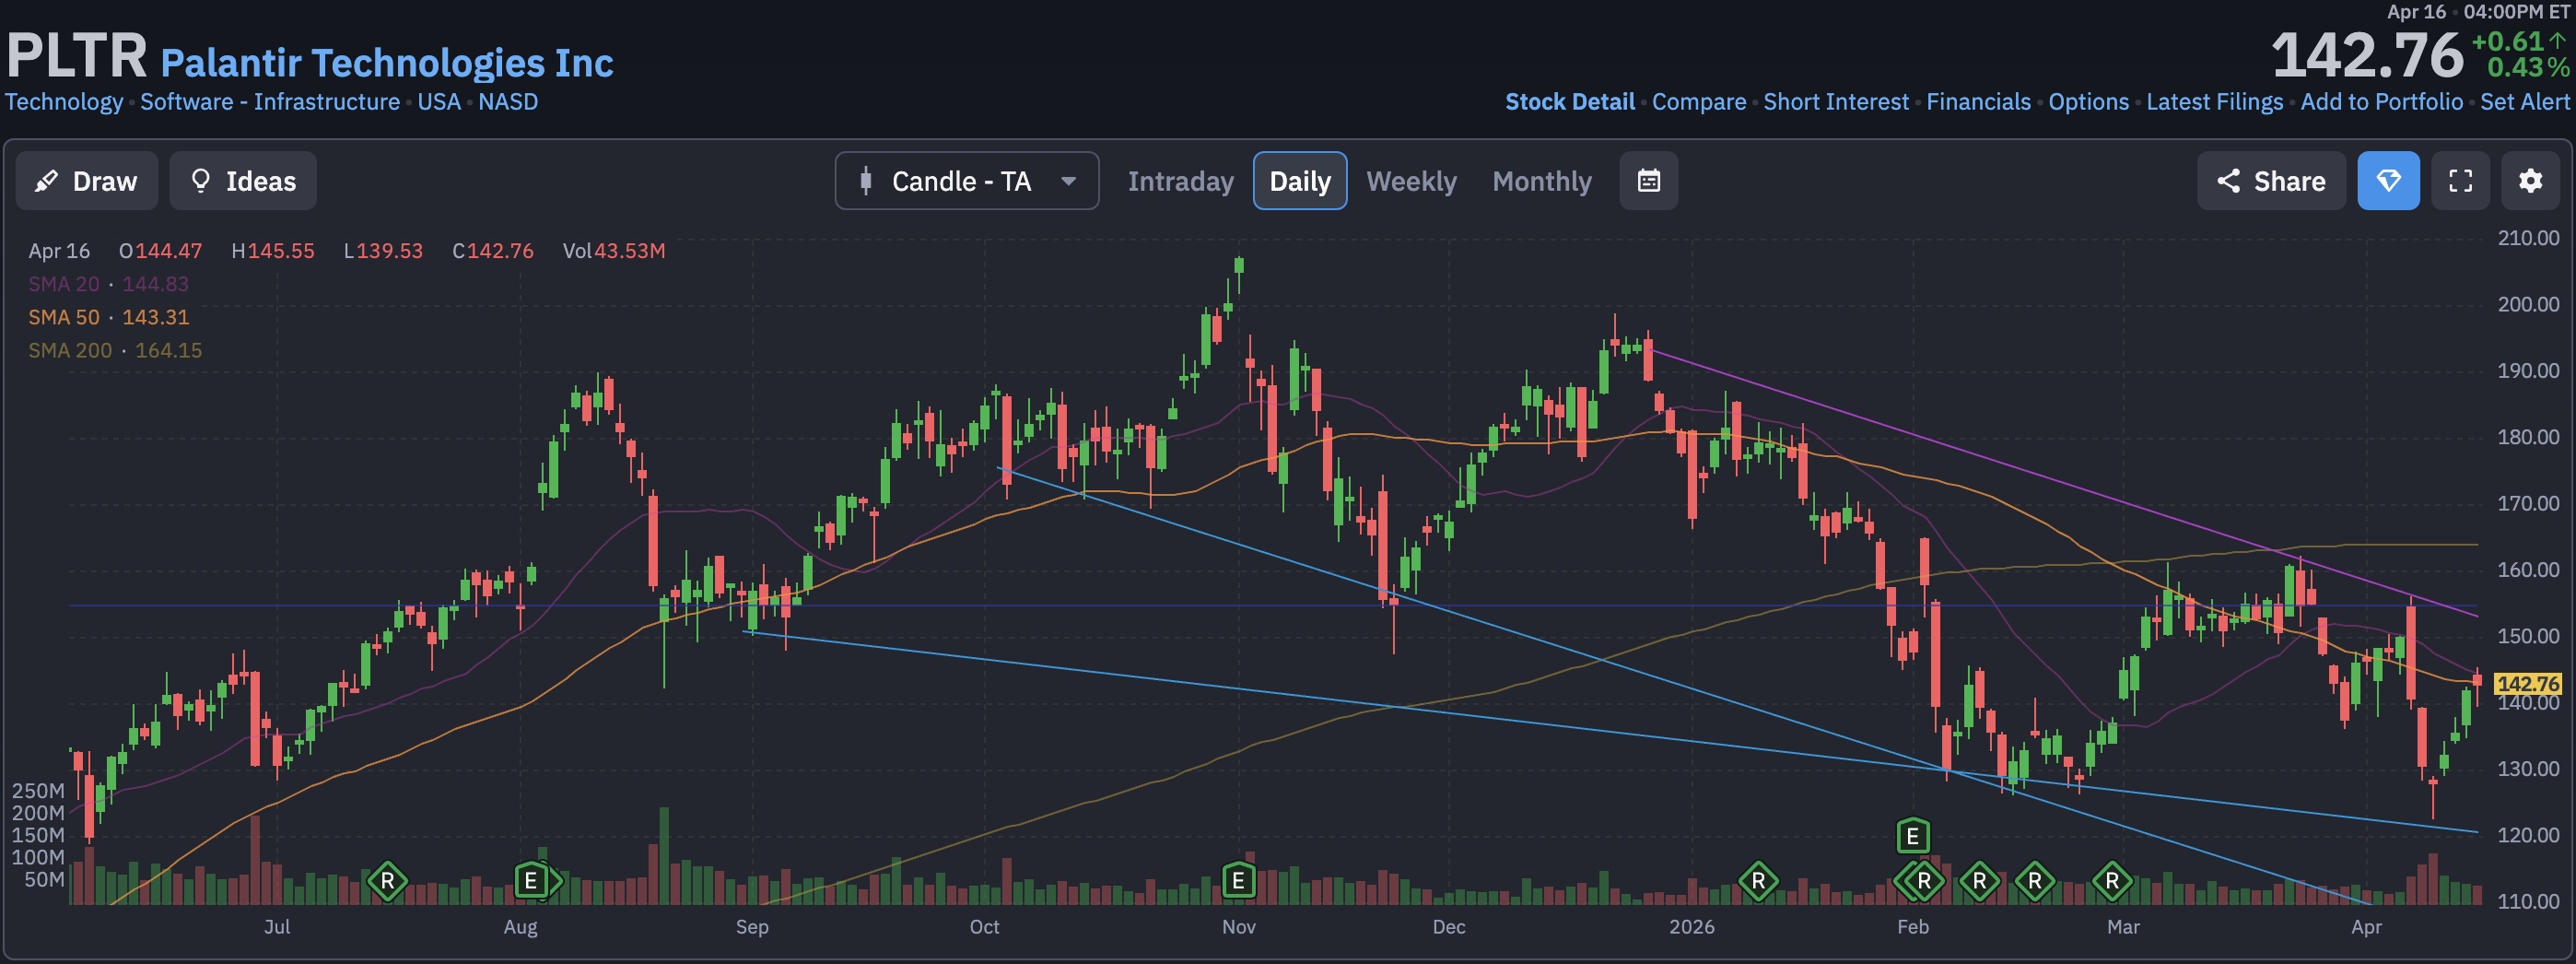Viewport: 2576px width, 964px height.
Task: Click the SMA 20 · 144.83 legend
Action: [108, 284]
